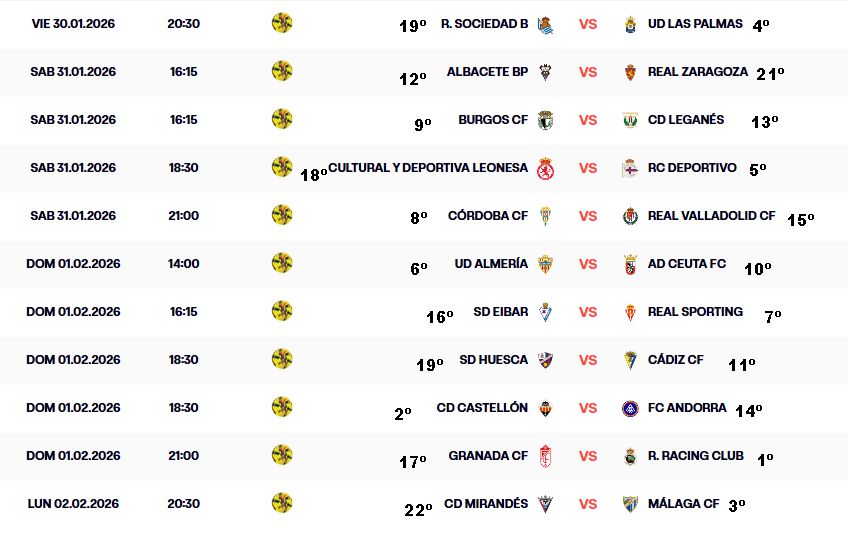Click the SD Eibar crest icon
Viewport: 848px width, 542px height.
pyautogui.click(x=545, y=312)
